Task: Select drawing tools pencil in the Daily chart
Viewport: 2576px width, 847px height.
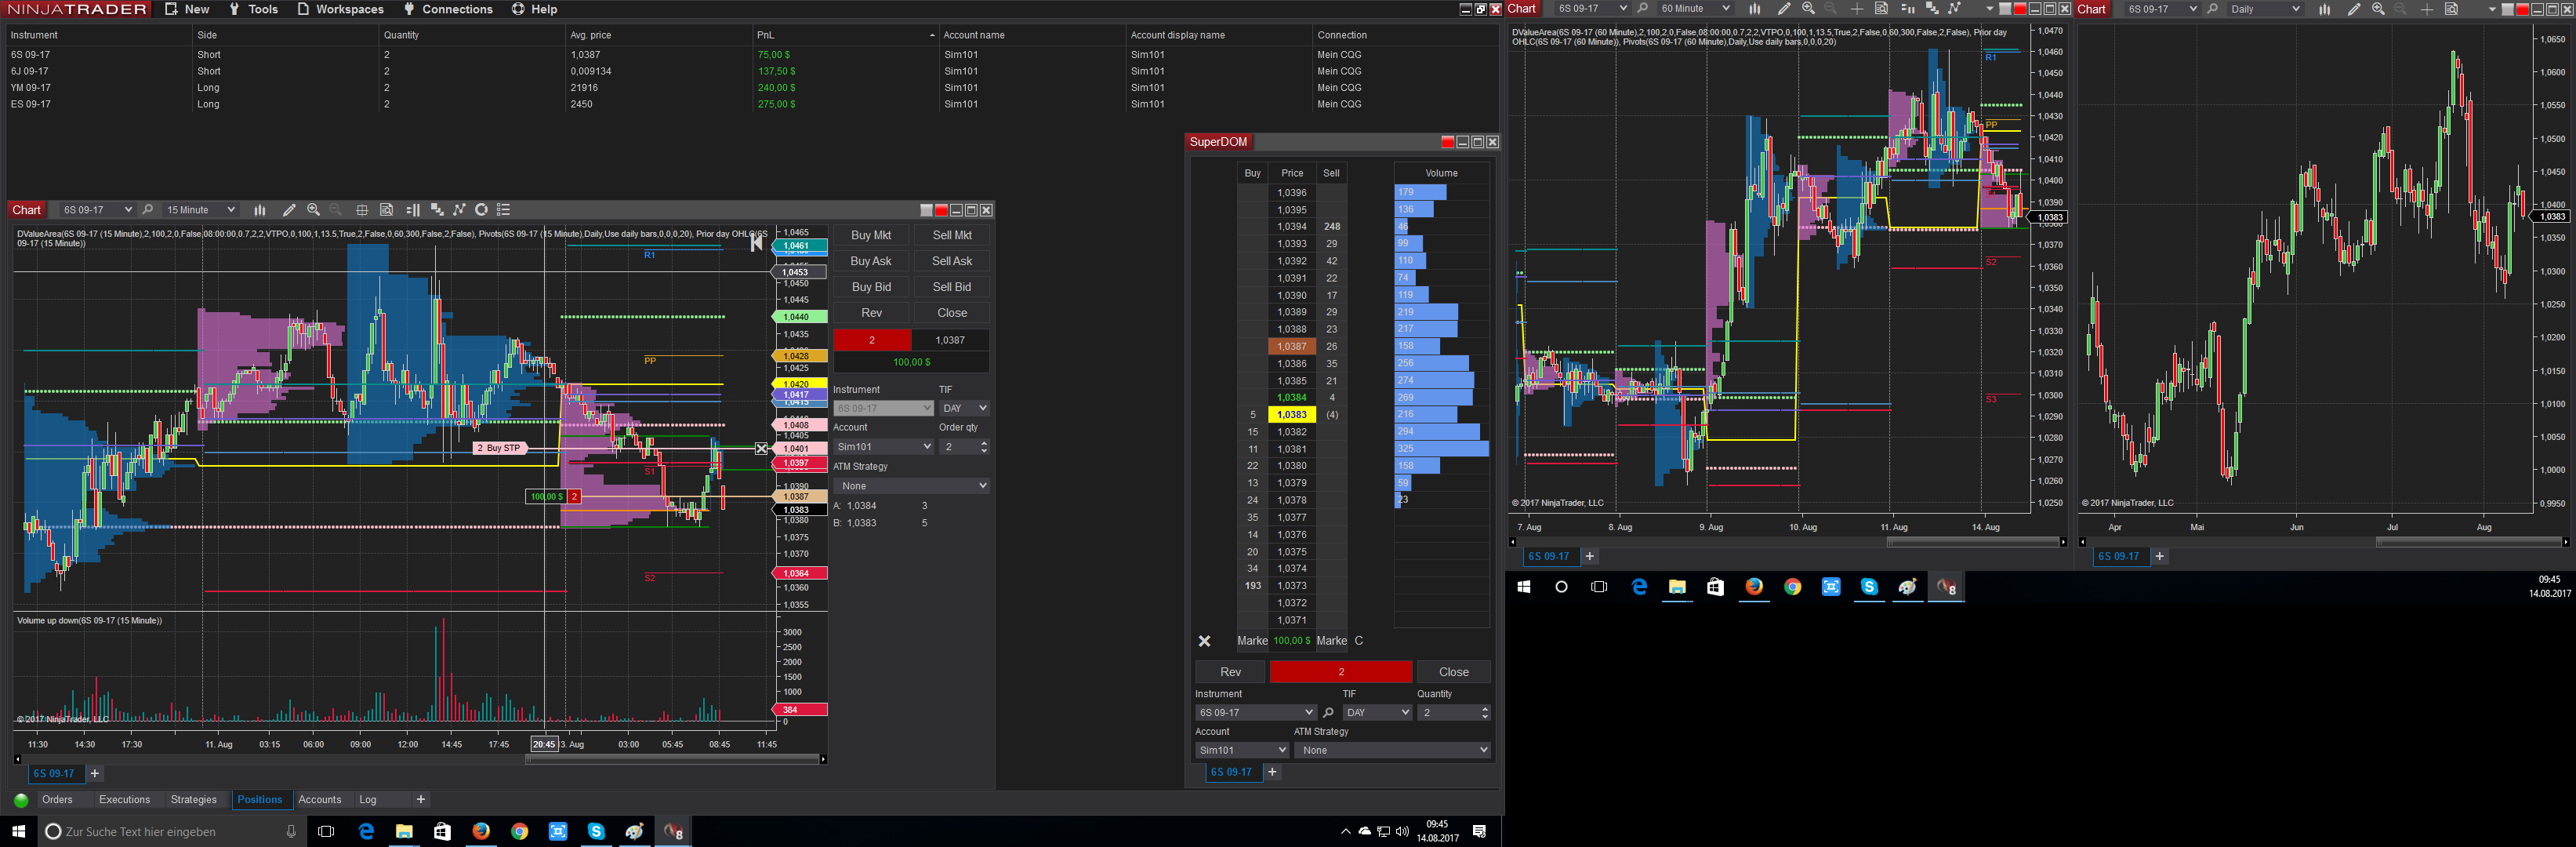Action: pyautogui.click(x=2354, y=9)
